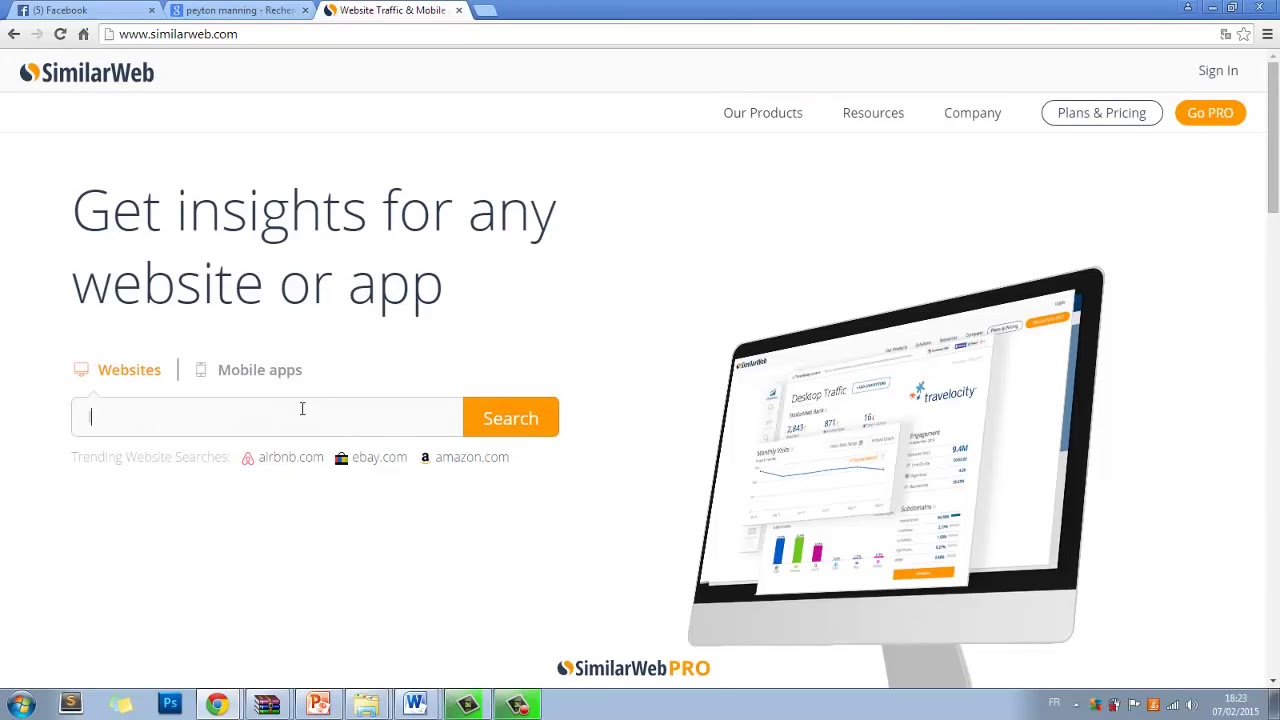Click the monitor icon next to Websites
Screen dimensions: 1280x720
click(x=81, y=370)
